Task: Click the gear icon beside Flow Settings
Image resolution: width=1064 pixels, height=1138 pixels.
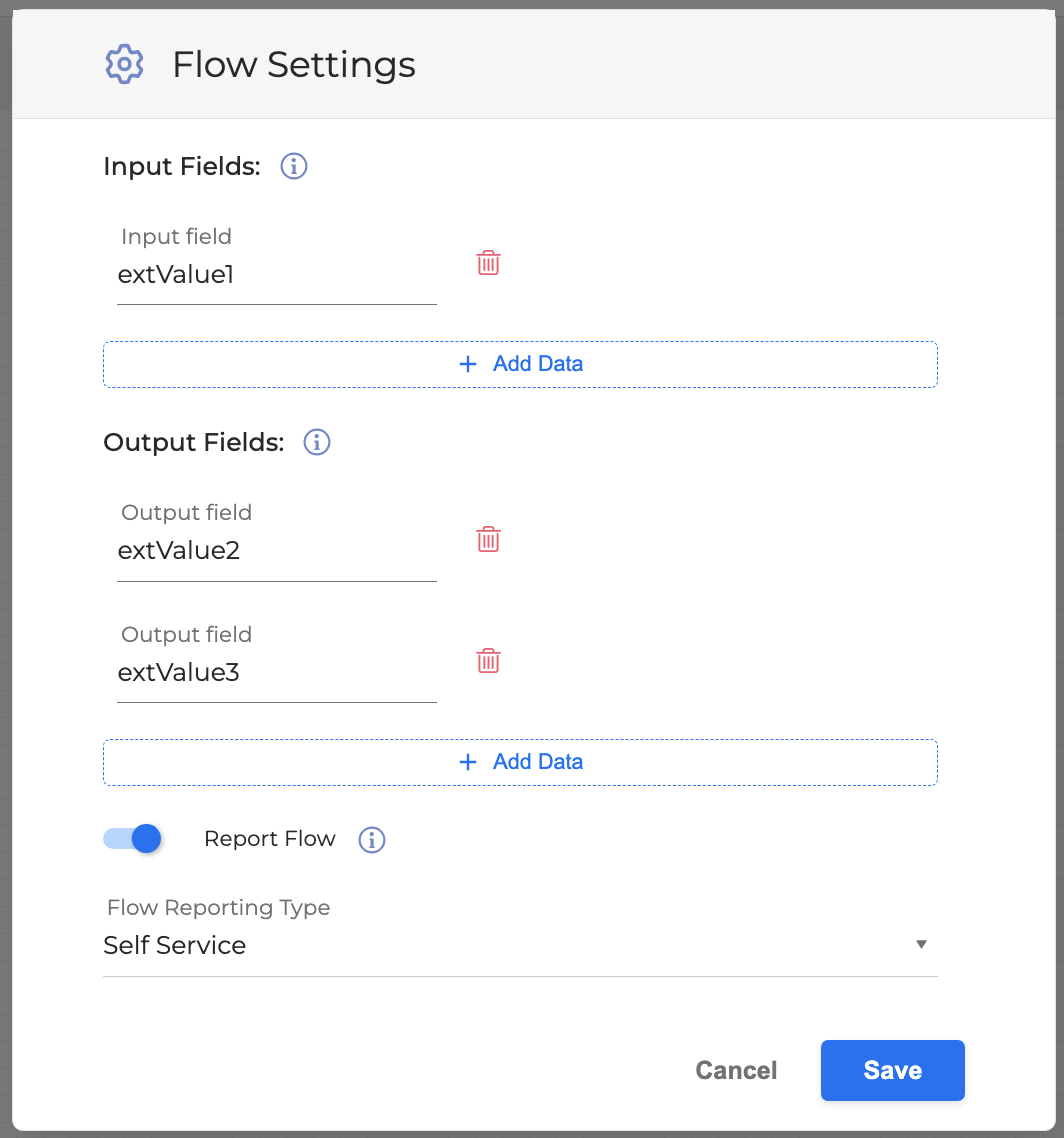Action: point(125,65)
